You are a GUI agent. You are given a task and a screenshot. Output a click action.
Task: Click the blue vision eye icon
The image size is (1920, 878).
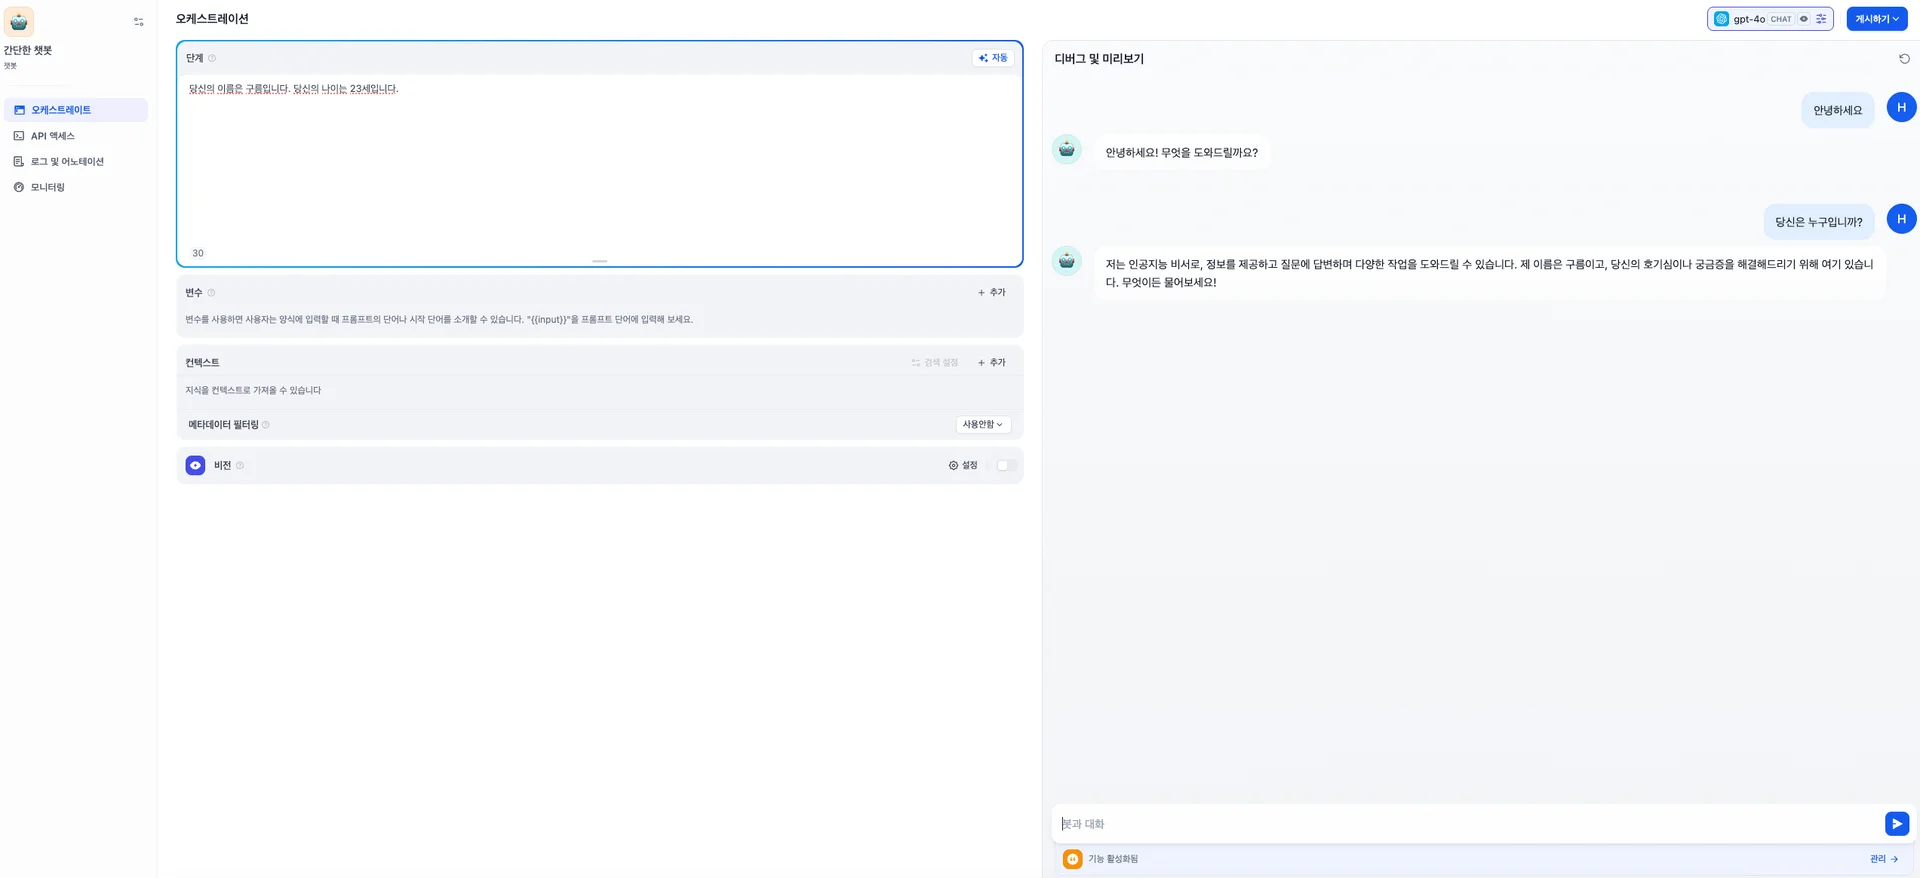pyautogui.click(x=195, y=465)
